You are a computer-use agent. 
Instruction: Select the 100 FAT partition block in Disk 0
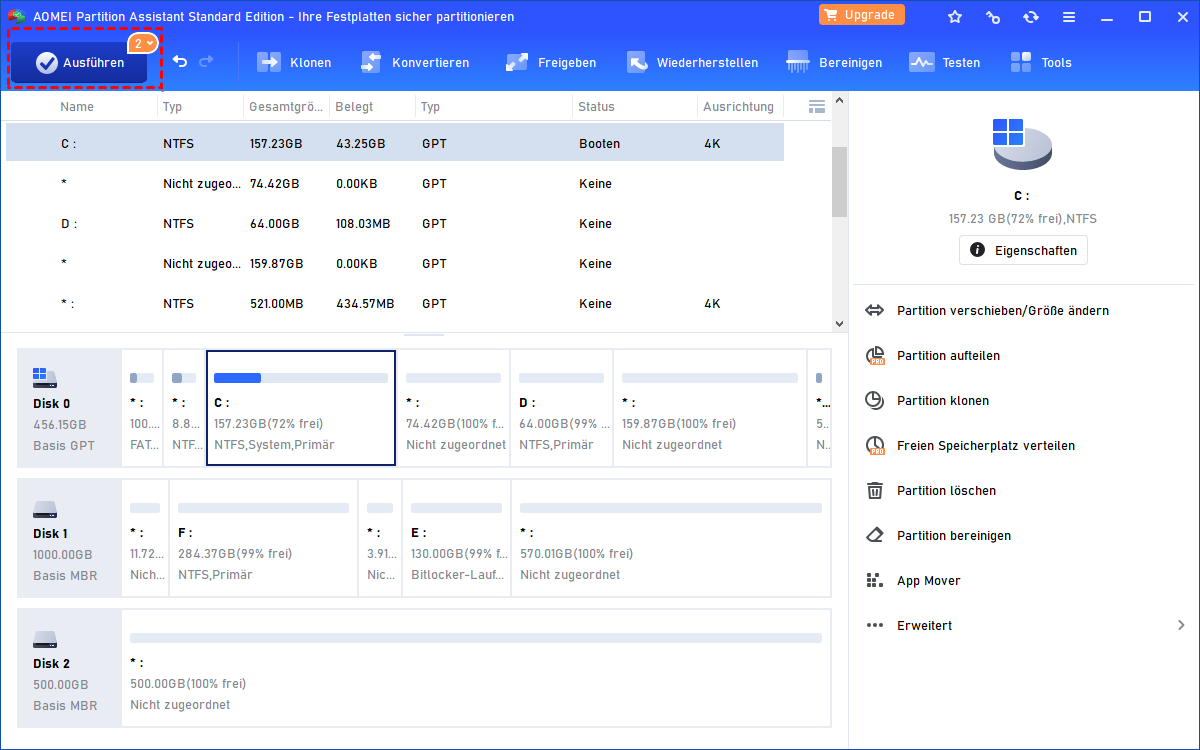coord(142,408)
